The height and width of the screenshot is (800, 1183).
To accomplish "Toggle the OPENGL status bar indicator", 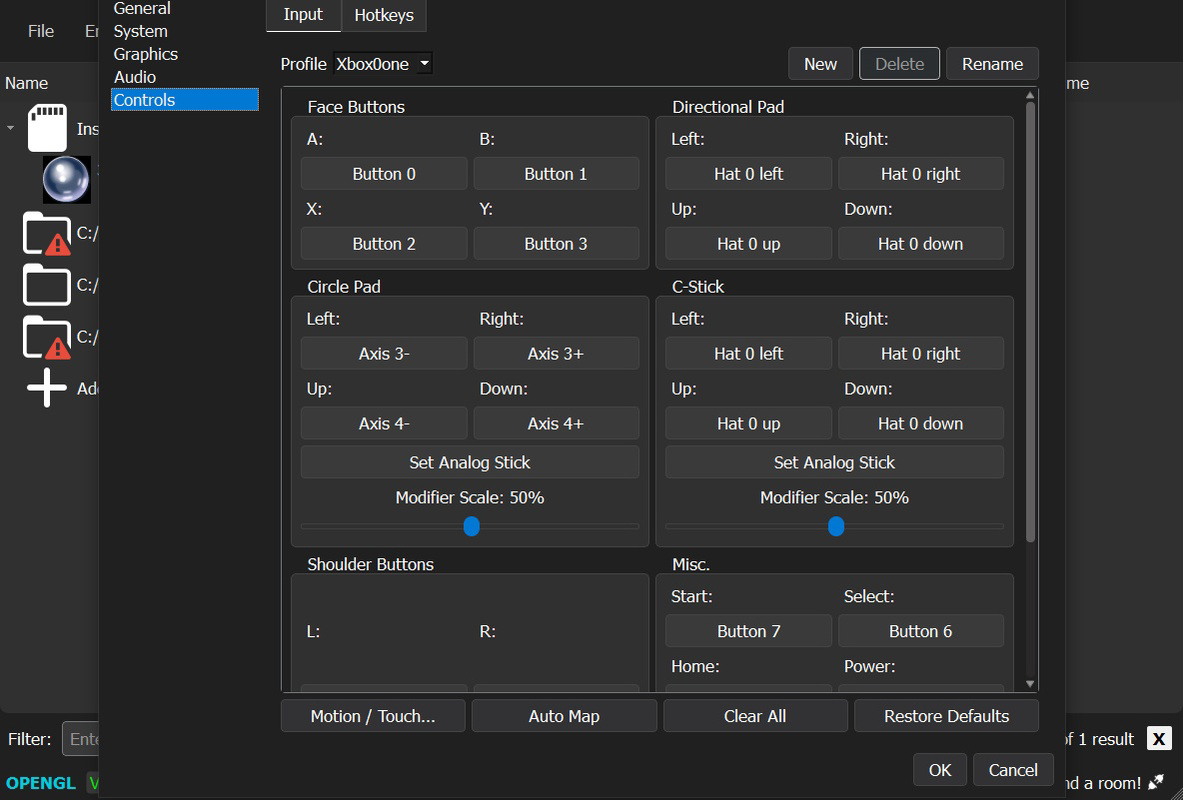I will (41, 783).
